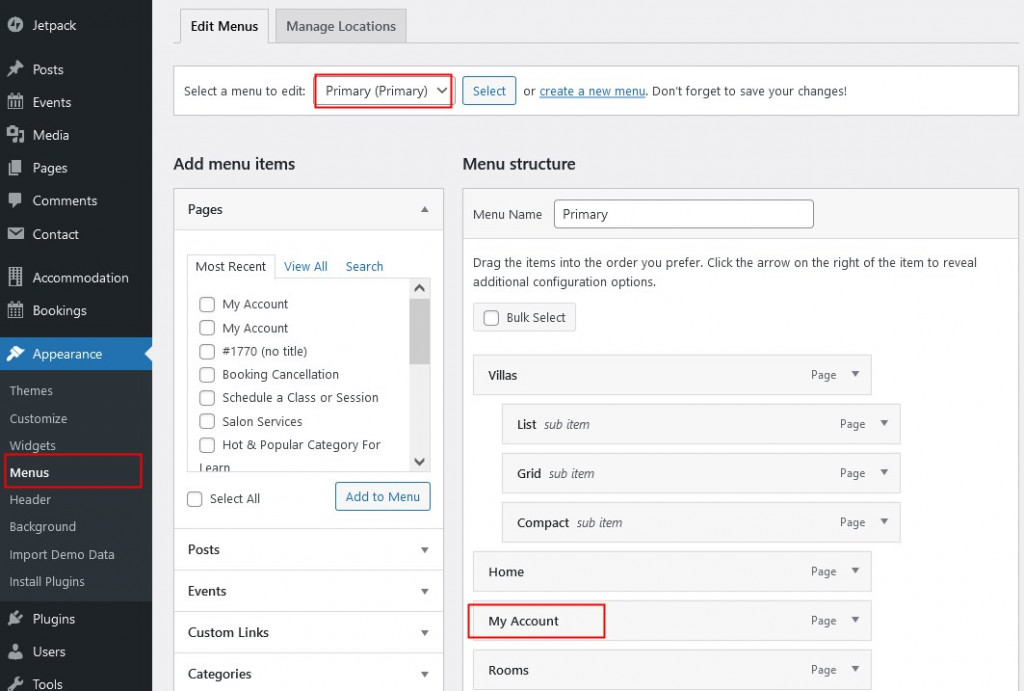Click the Media library icon
The image size is (1024, 691).
pos(17,134)
